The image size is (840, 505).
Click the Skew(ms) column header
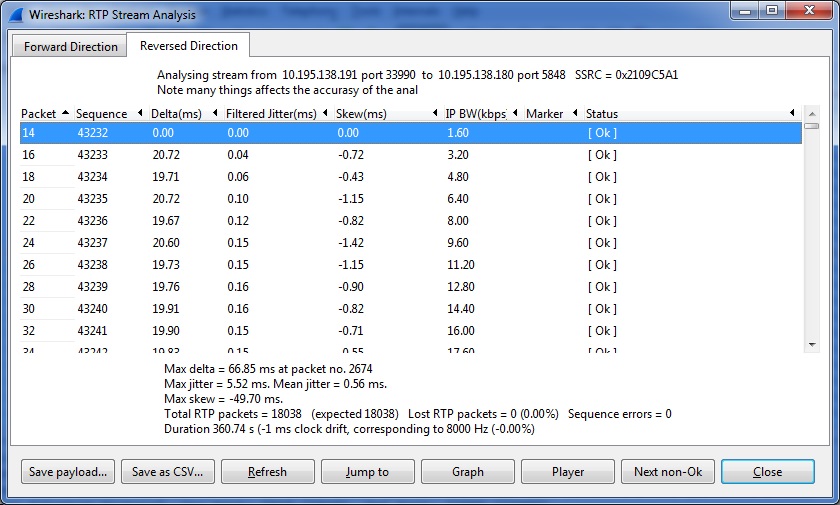361,114
